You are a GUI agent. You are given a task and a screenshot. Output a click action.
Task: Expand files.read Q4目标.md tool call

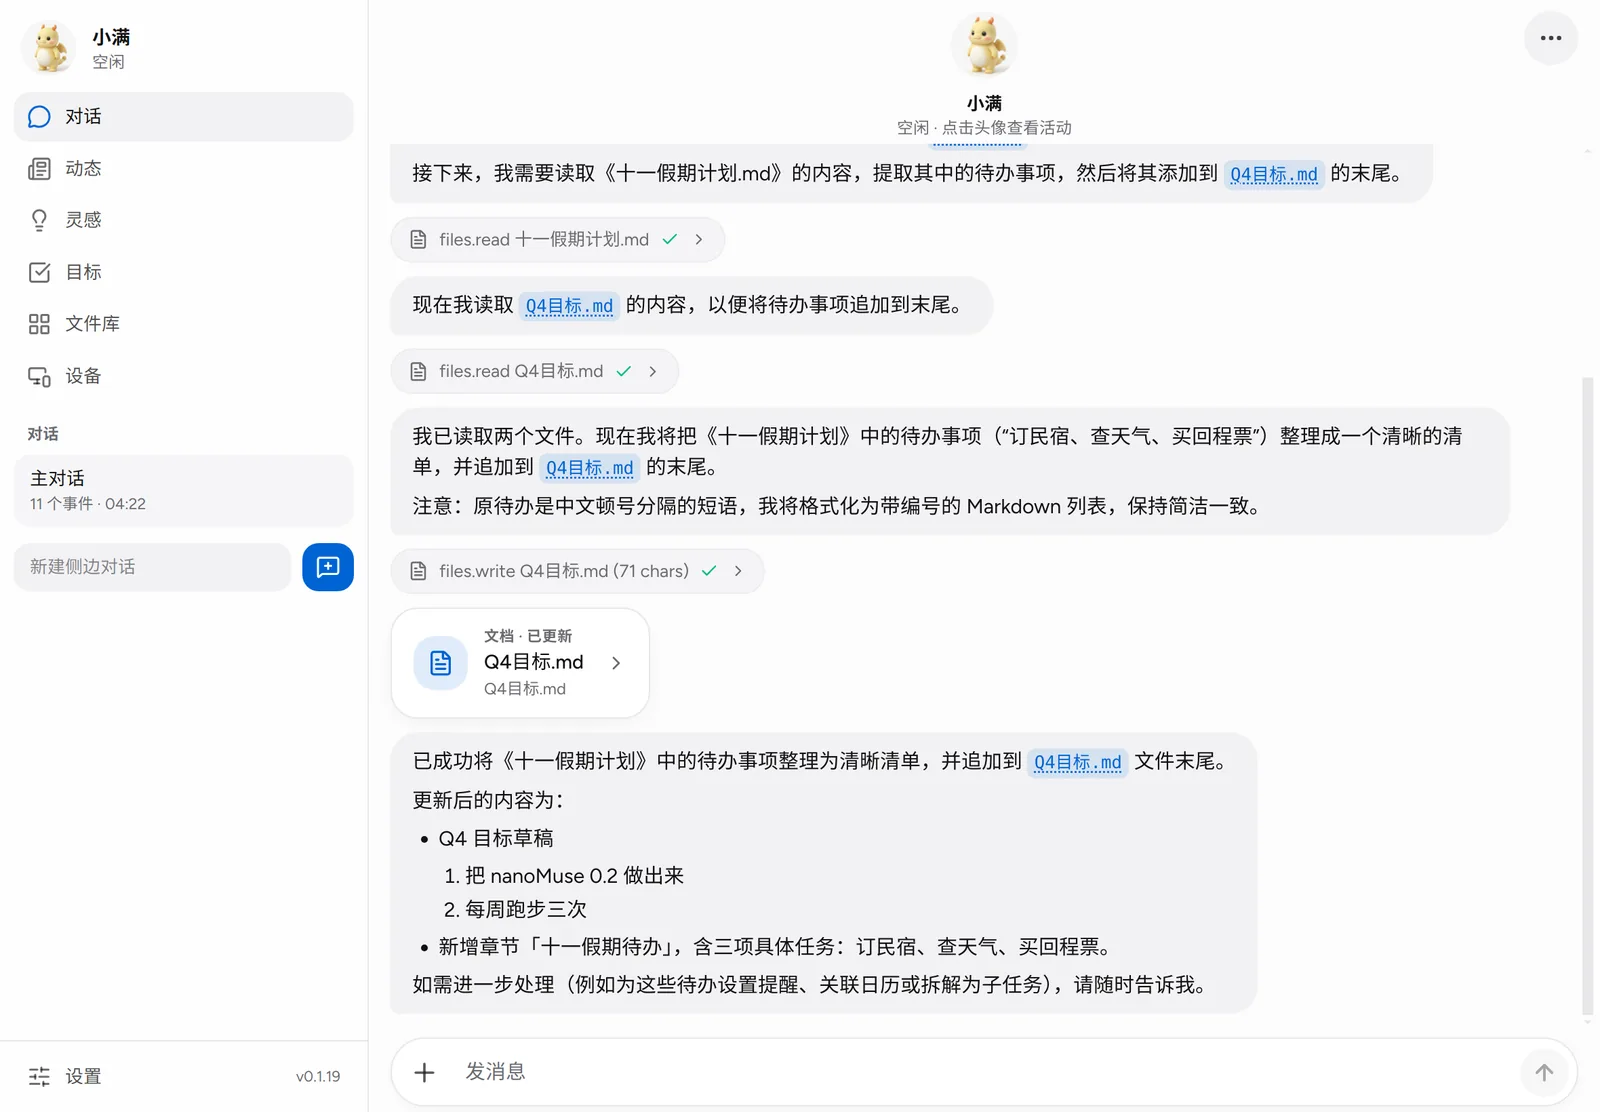pyautogui.click(x=534, y=371)
